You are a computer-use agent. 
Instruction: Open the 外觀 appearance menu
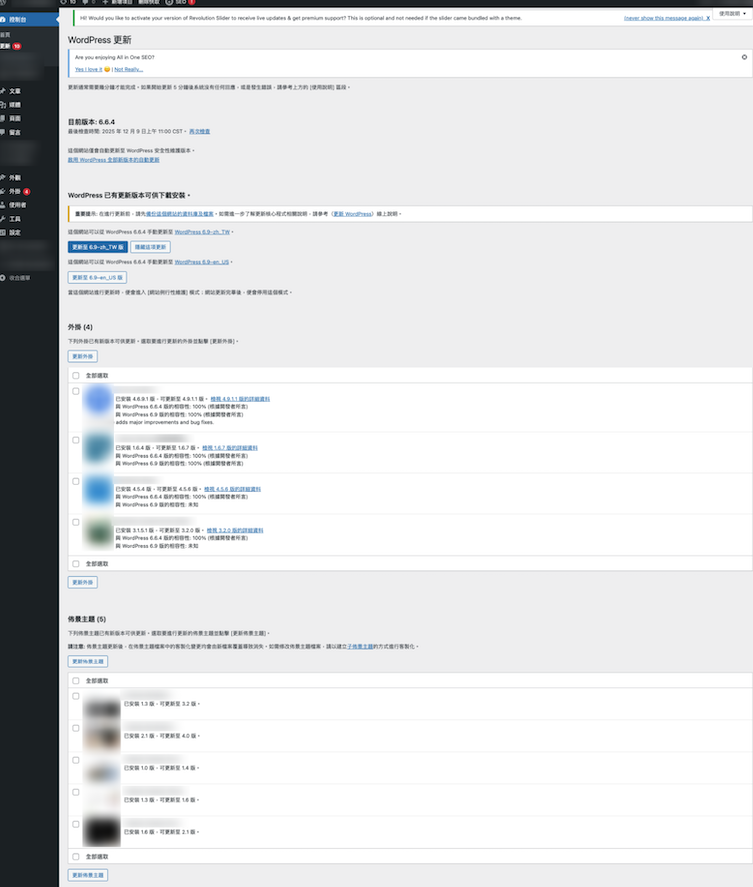tap(28, 178)
